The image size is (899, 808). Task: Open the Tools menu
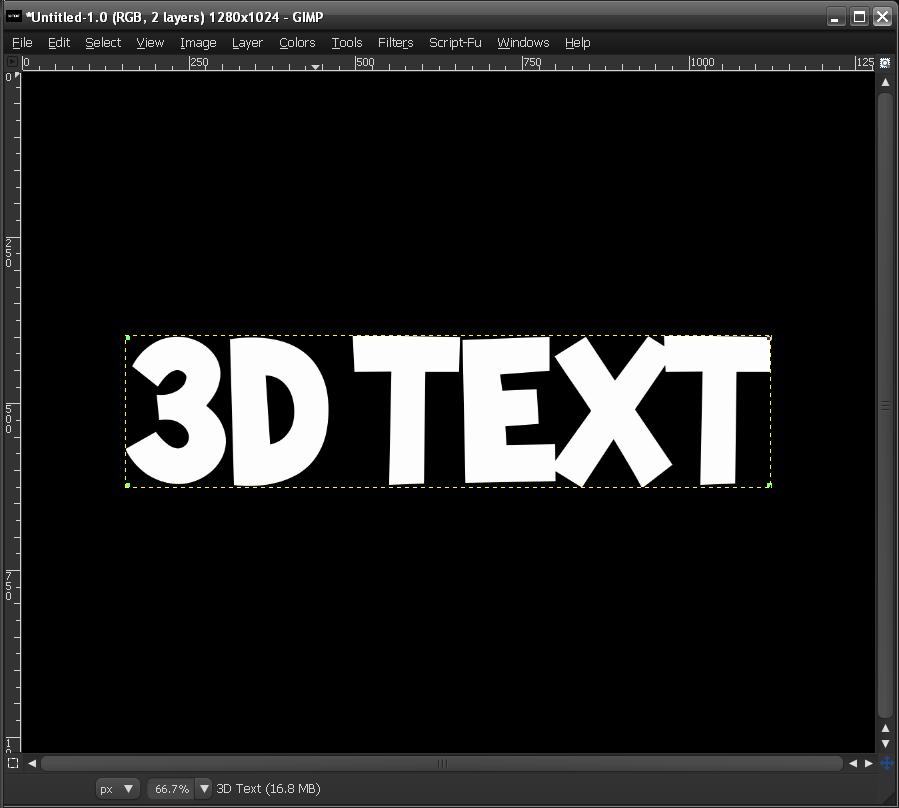click(346, 42)
